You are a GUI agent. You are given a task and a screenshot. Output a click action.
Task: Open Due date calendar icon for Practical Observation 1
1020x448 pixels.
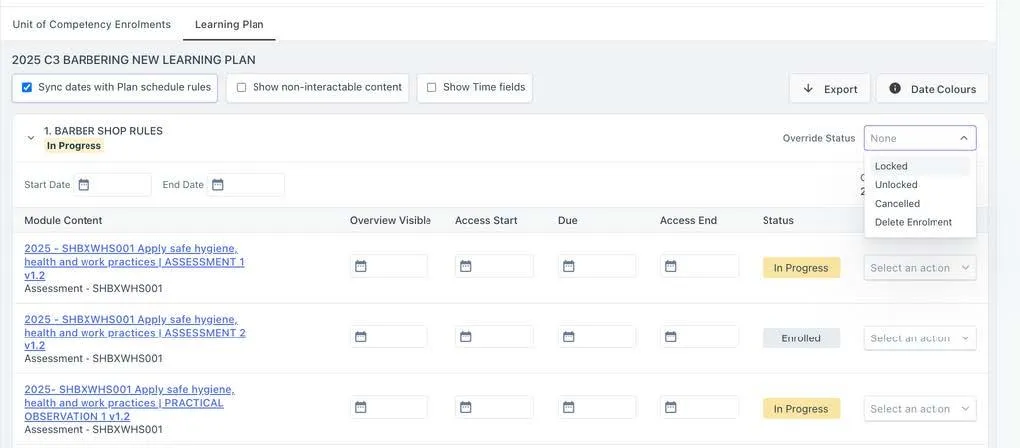(x=569, y=407)
